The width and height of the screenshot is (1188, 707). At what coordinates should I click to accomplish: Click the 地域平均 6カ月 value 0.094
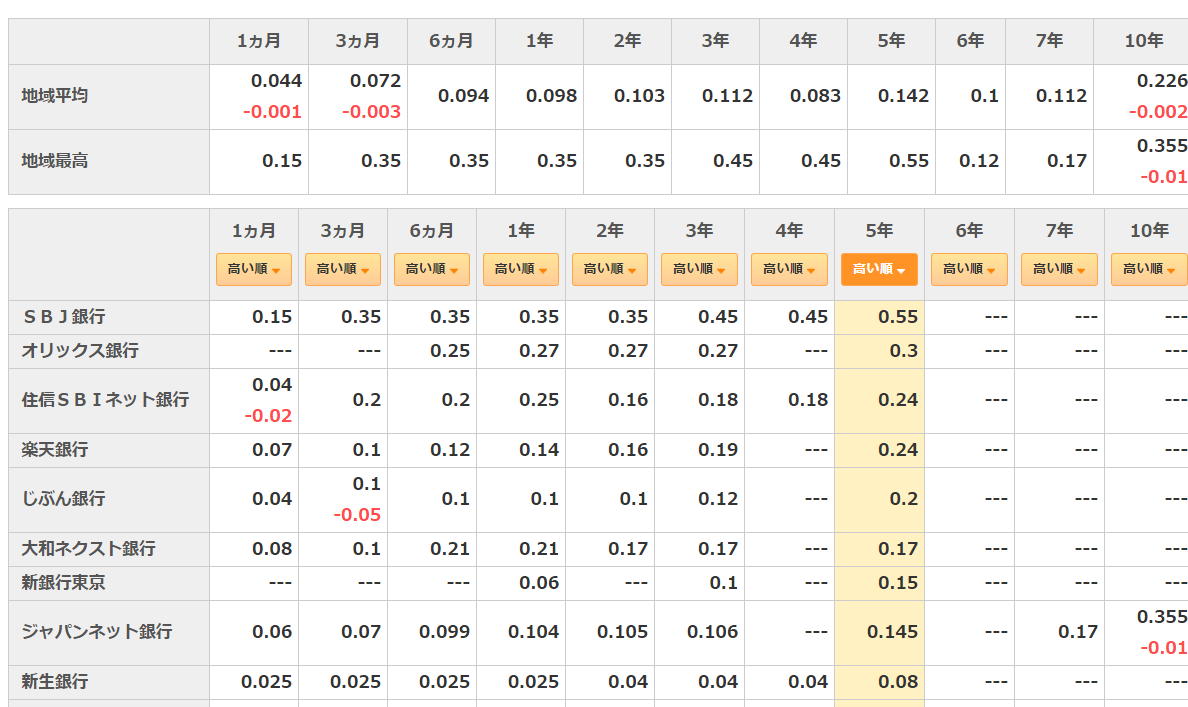[x=463, y=96]
